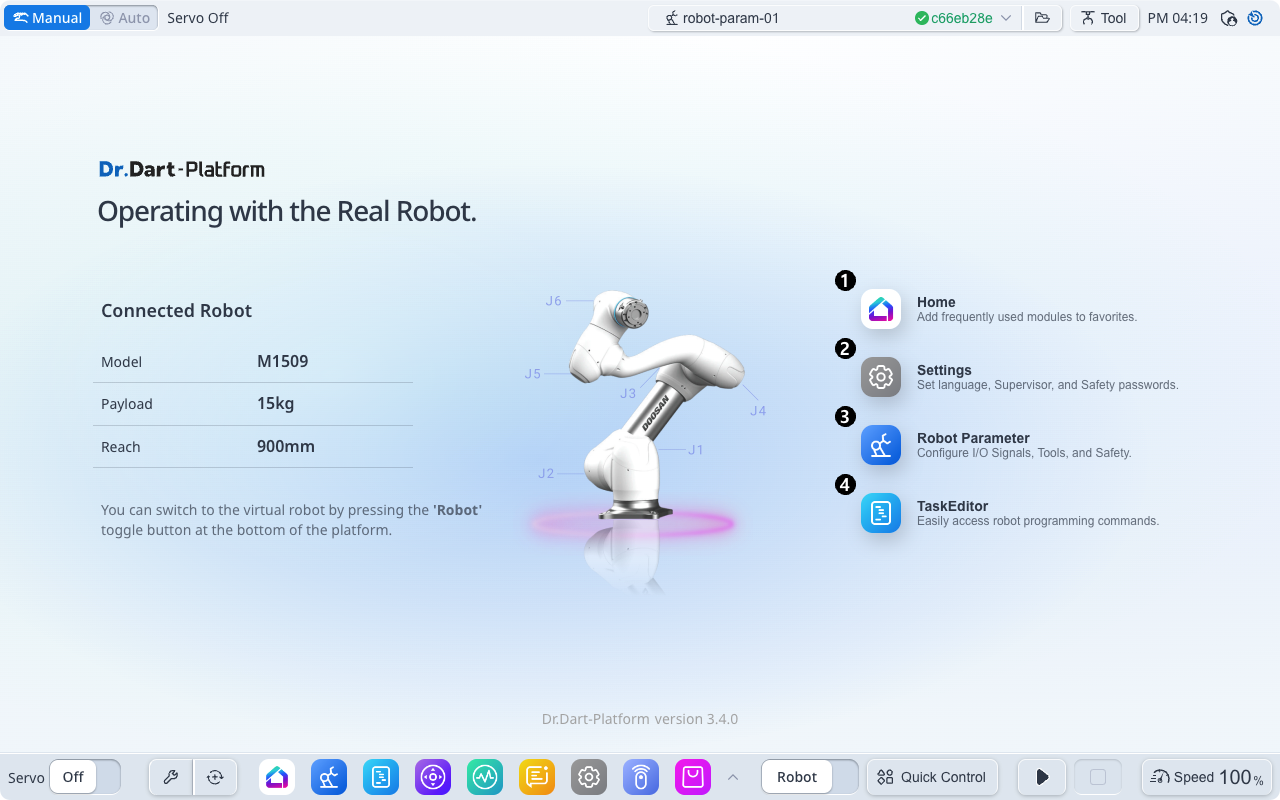Open Home module in bottom dock
This screenshot has width=1280, height=800.
[x=277, y=777]
